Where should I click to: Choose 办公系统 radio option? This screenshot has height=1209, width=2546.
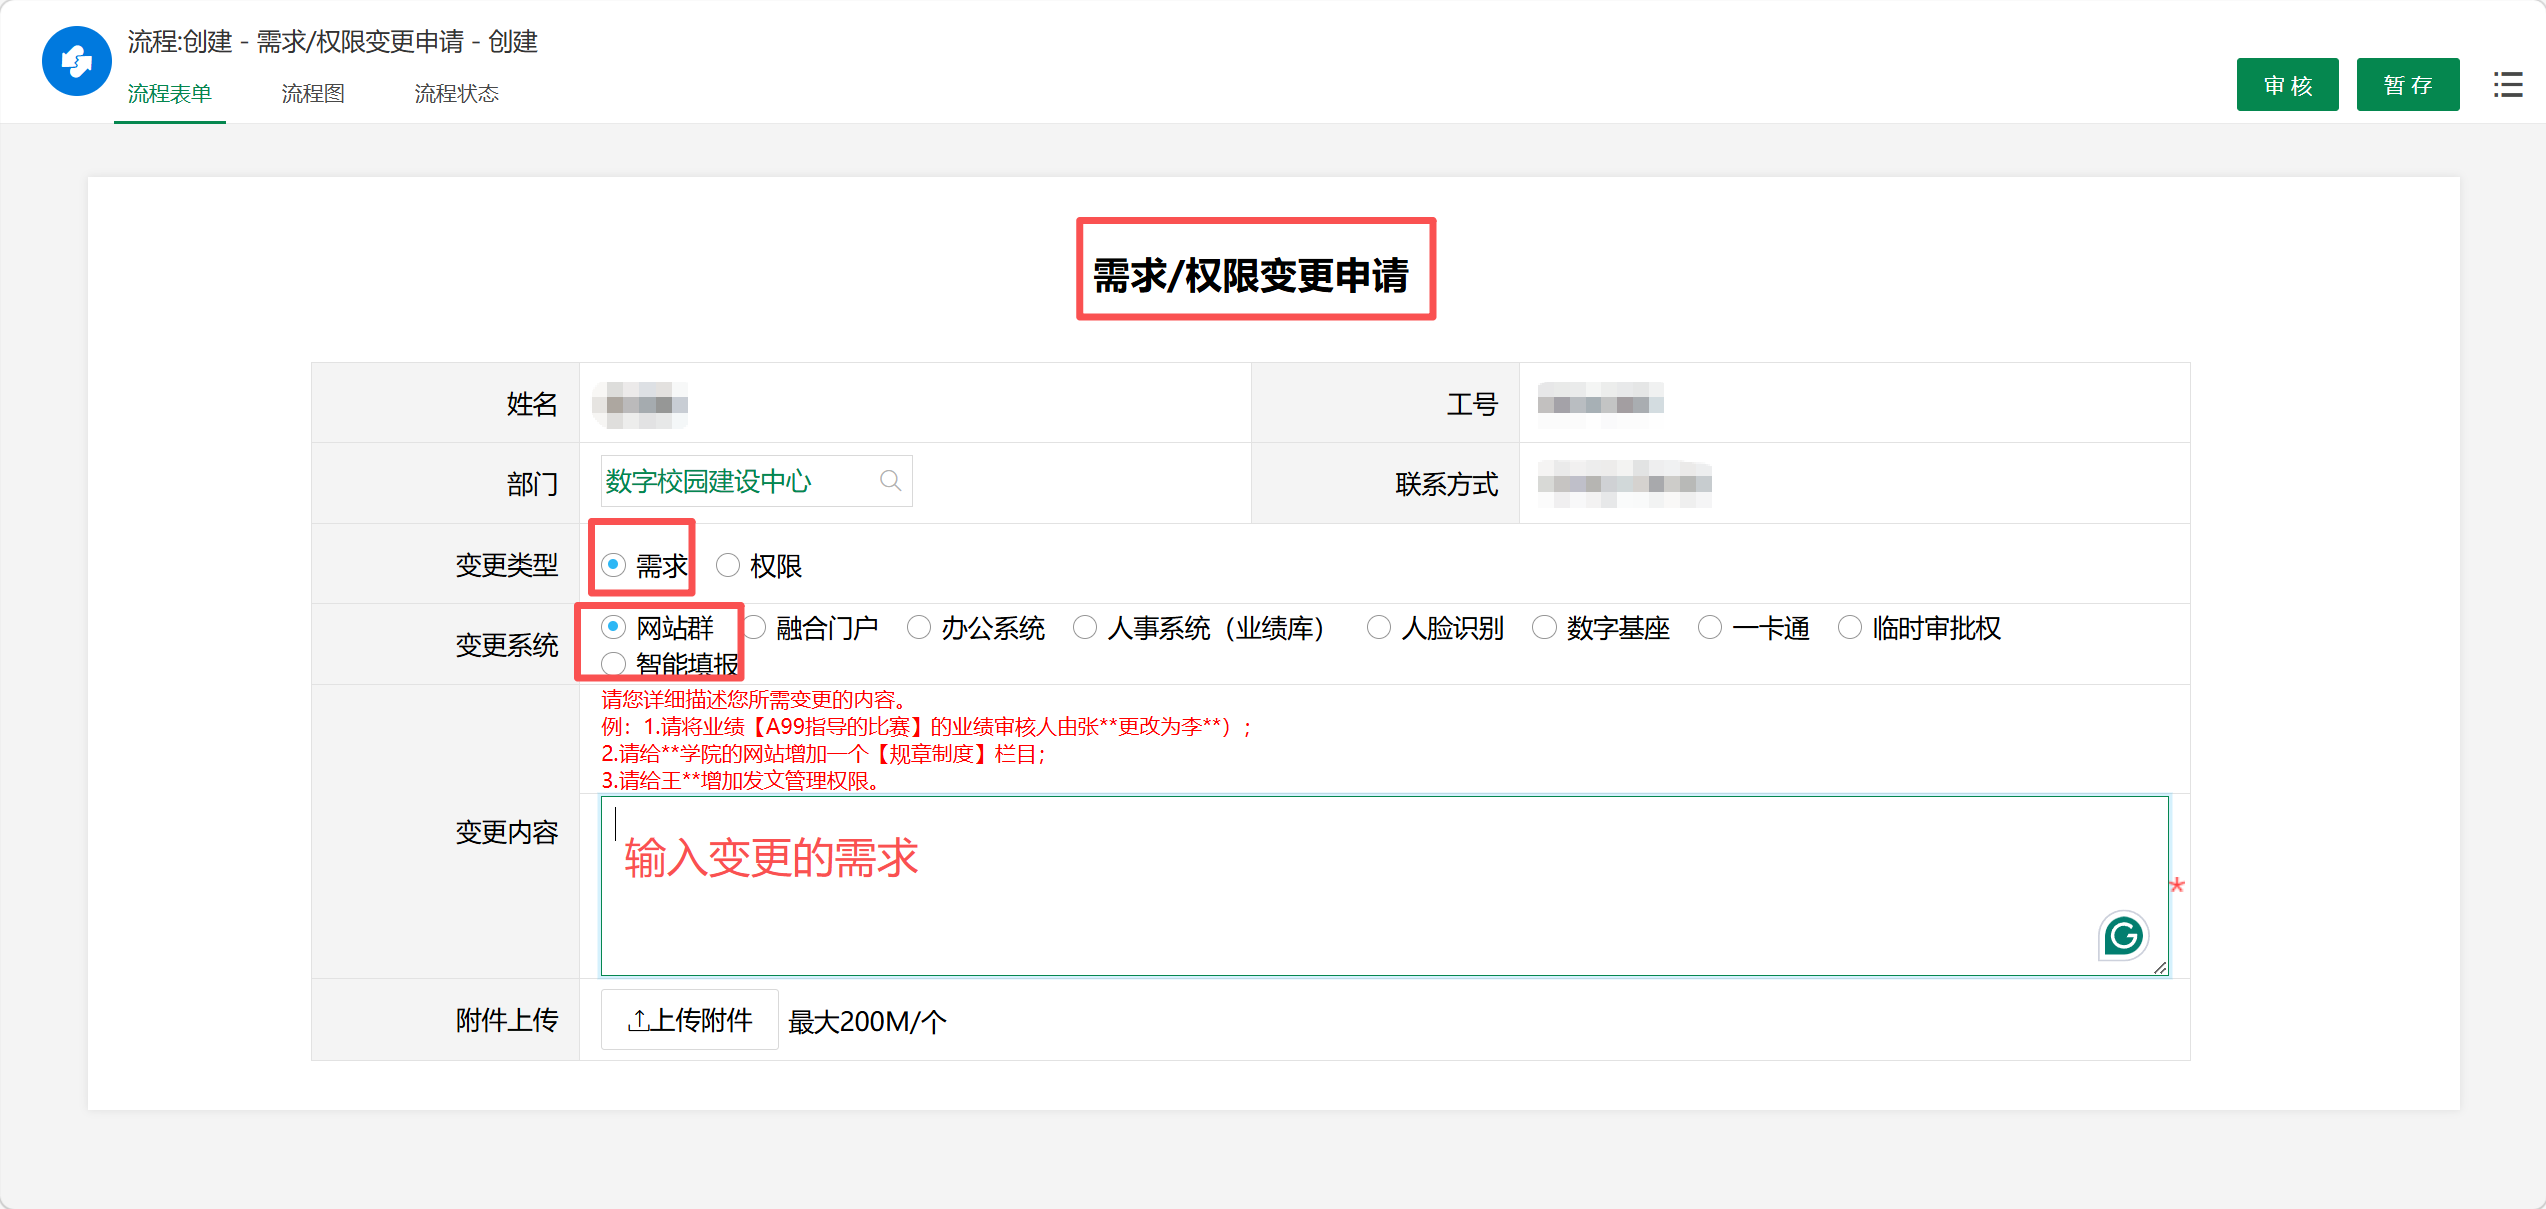919,628
